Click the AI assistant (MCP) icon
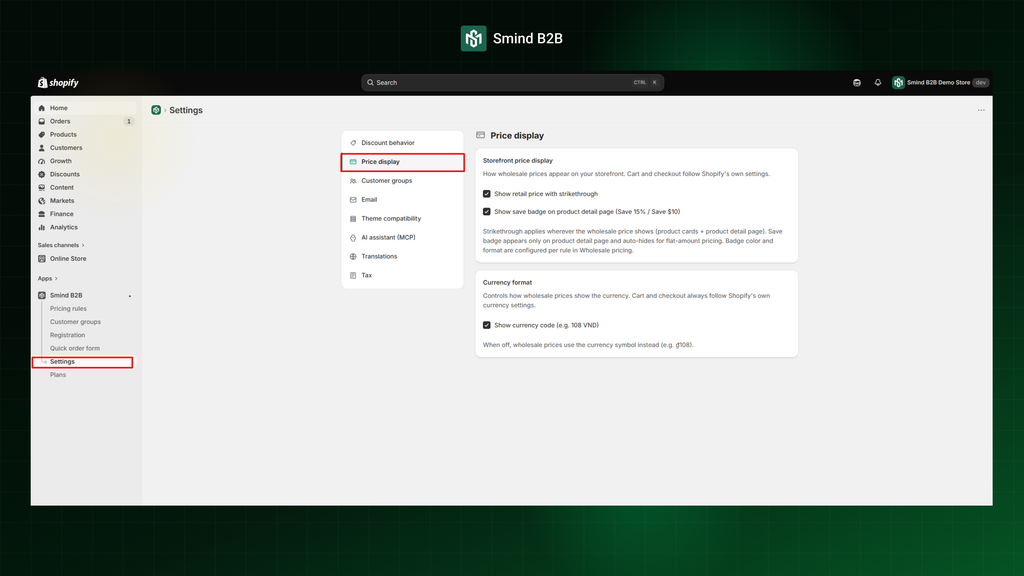This screenshot has width=1024, height=576. click(x=353, y=238)
